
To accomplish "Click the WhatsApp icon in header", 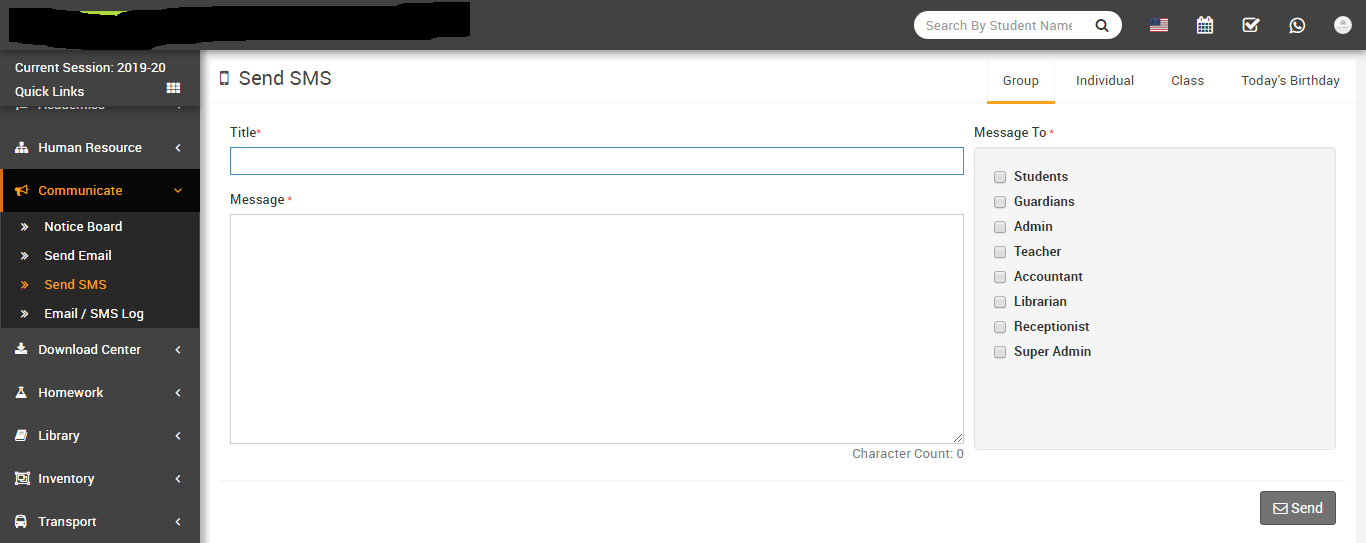I will pyautogui.click(x=1297, y=25).
